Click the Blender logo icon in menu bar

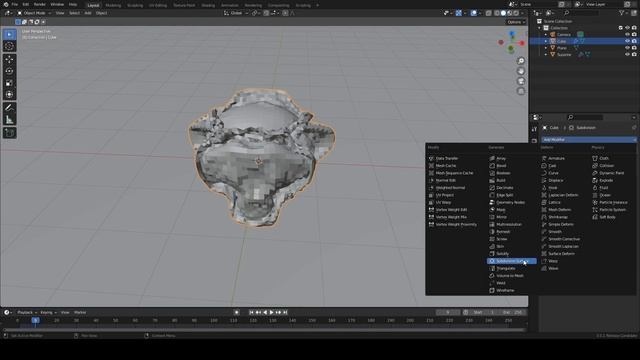click(x=6, y=4)
